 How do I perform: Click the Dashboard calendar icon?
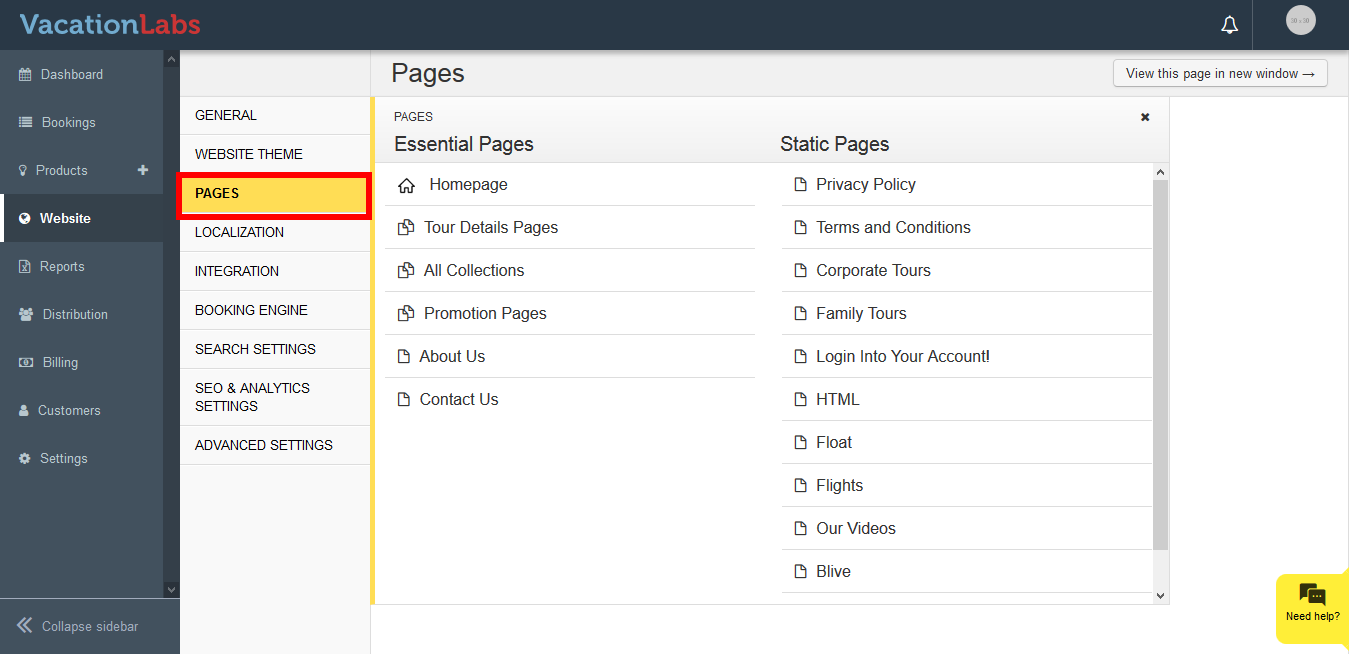25,75
